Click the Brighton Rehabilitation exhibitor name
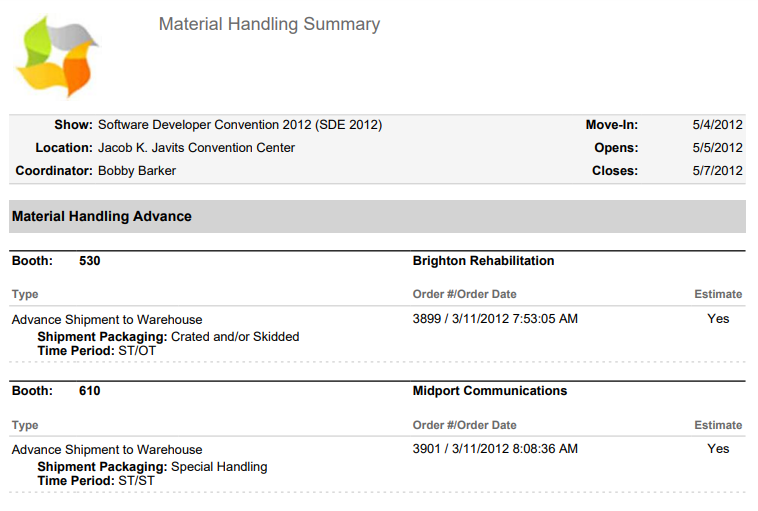 pyautogui.click(x=483, y=261)
